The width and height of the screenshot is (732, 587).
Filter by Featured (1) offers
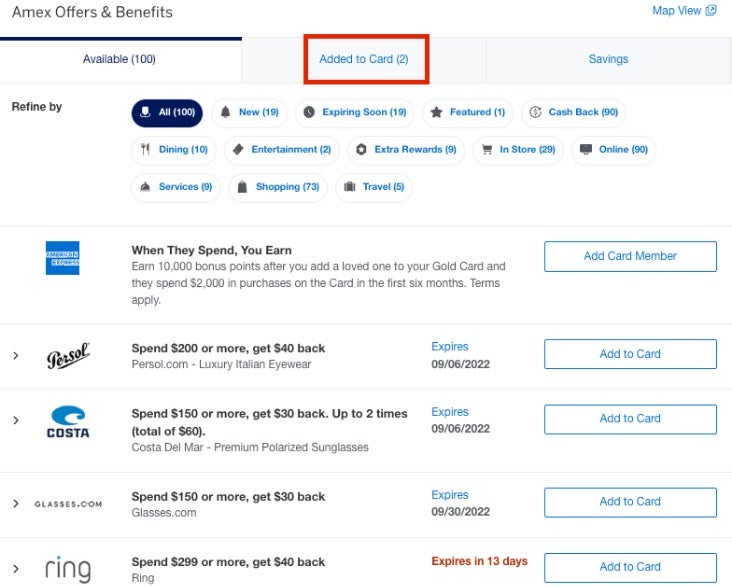(x=467, y=113)
